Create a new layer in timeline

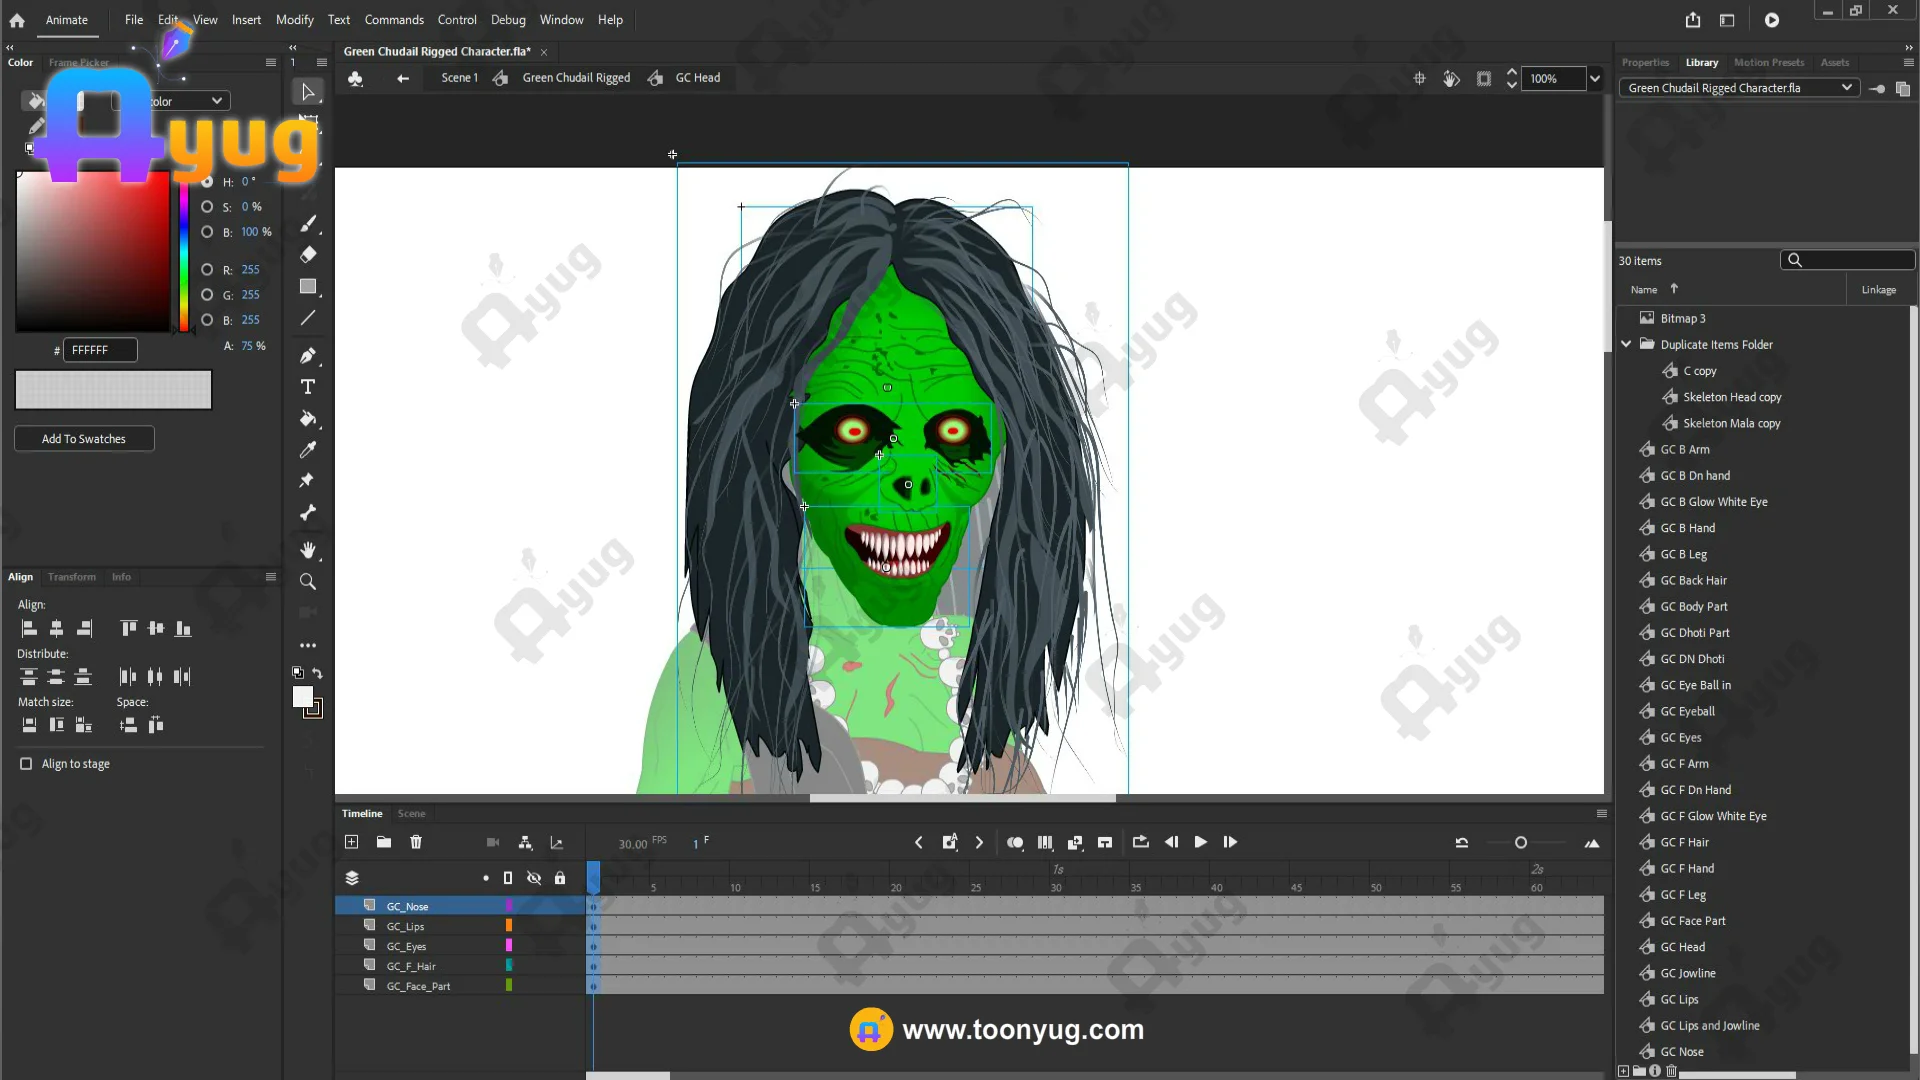tap(351, 842)
